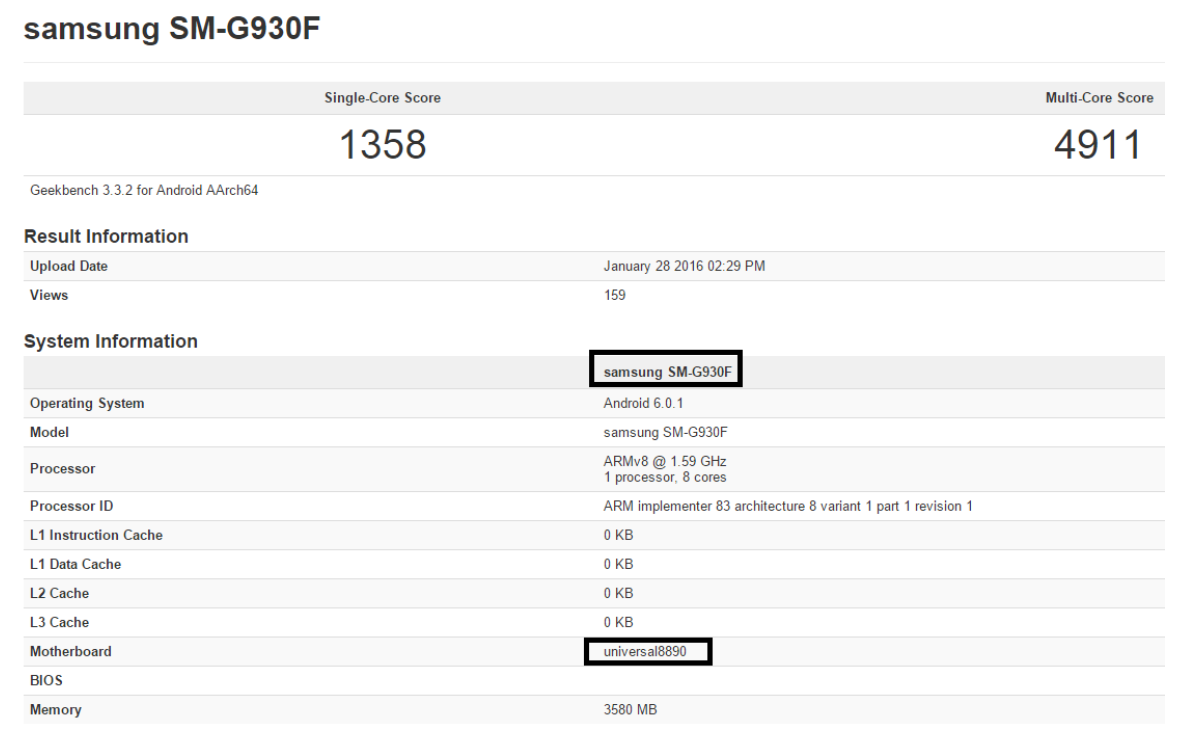1178x731 pixels.
Task: Select the ARMv8 @ 1.59 GHz processor value
Action: point(665,461)
